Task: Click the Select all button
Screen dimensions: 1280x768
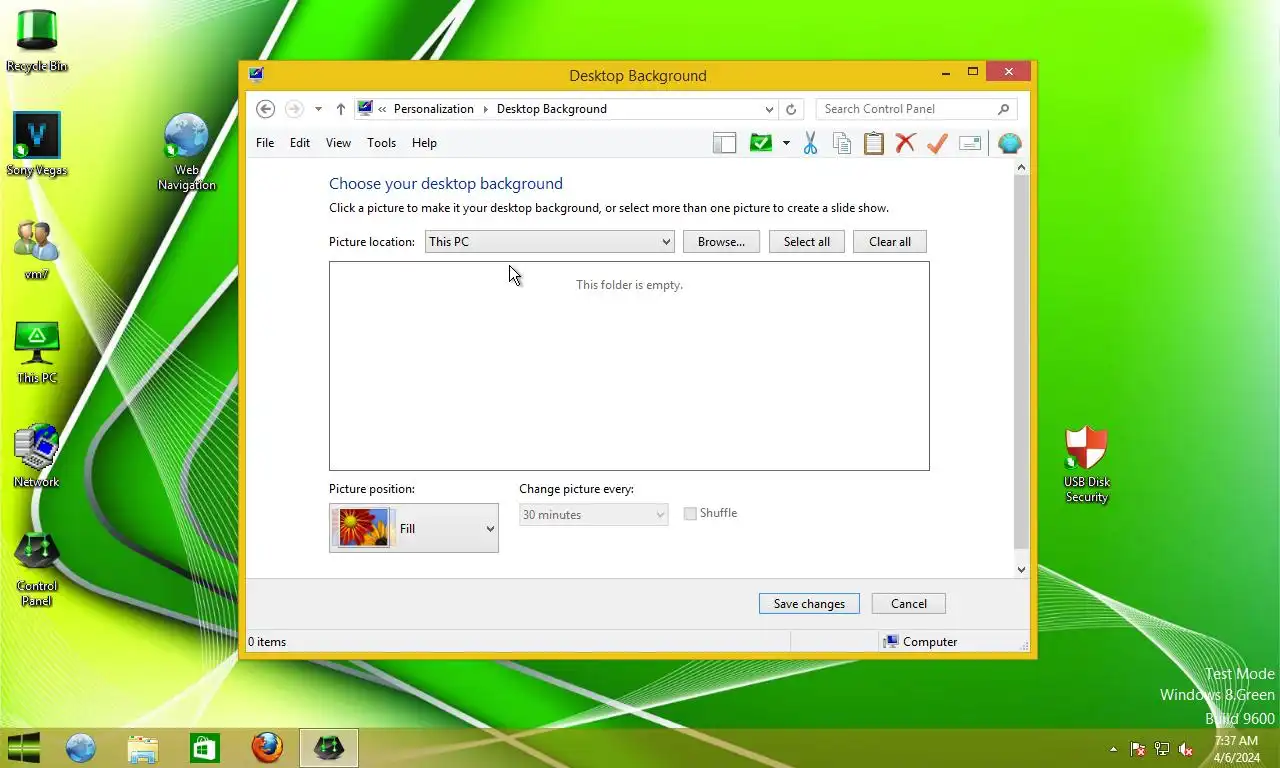Action: [807, 242]
